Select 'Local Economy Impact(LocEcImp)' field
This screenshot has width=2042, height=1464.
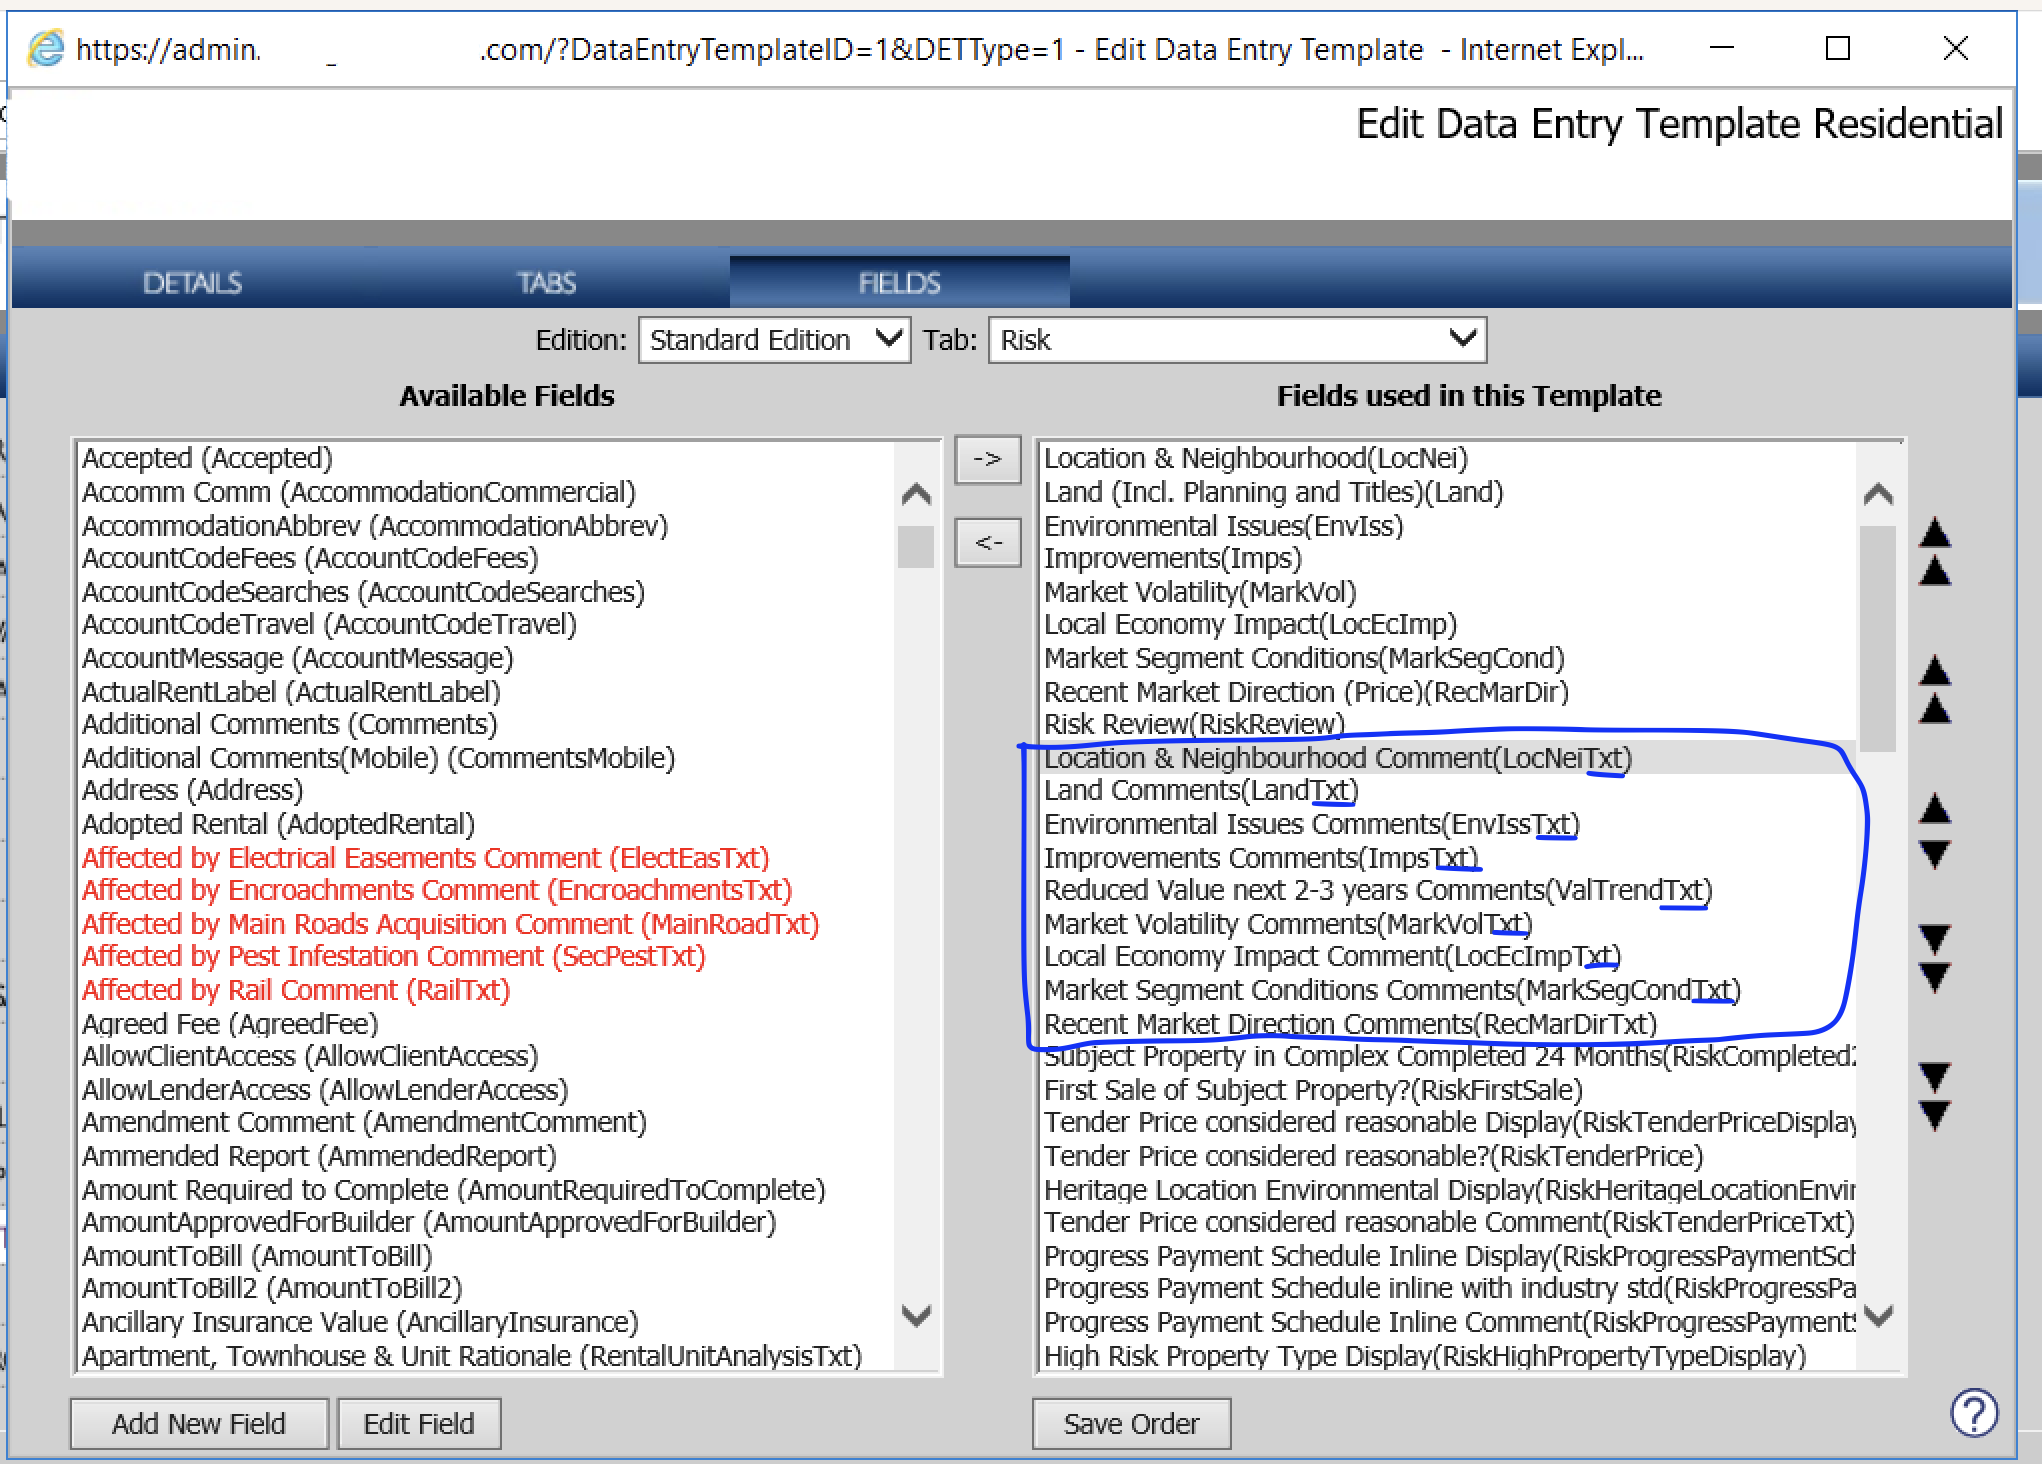[x=1250, y=624]
